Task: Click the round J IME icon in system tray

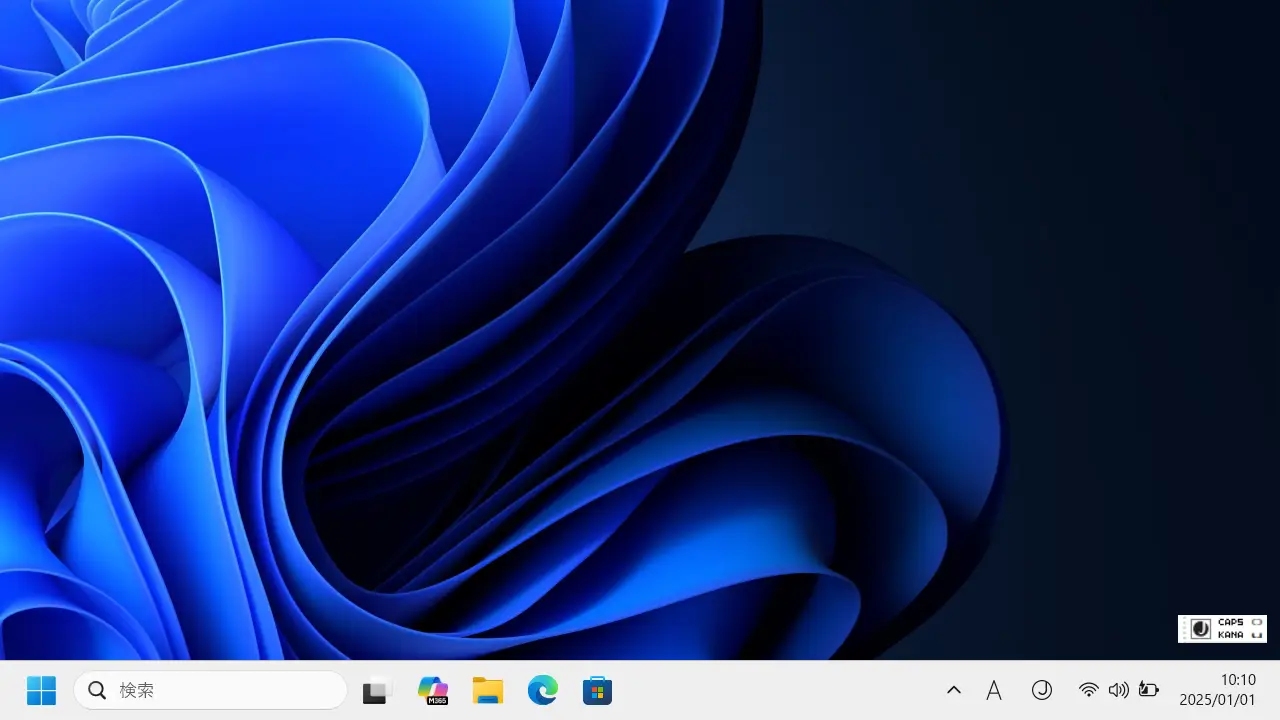Action: 1042,690
